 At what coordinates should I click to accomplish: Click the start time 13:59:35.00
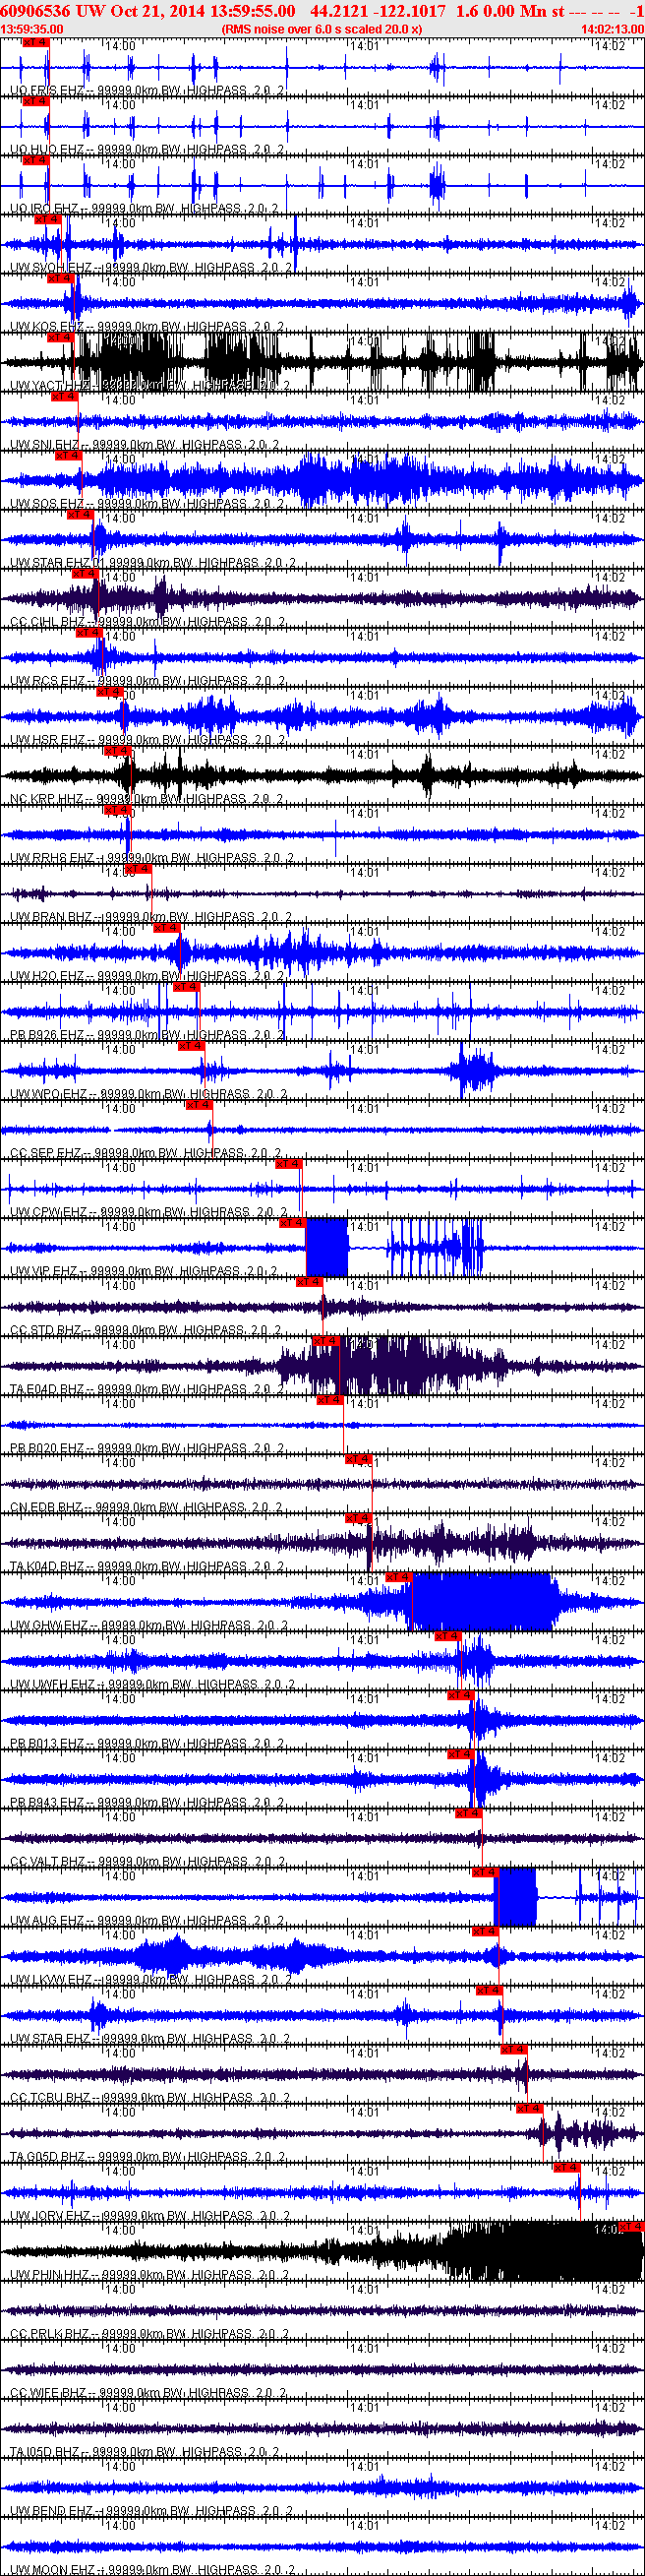tap(32, 29)
